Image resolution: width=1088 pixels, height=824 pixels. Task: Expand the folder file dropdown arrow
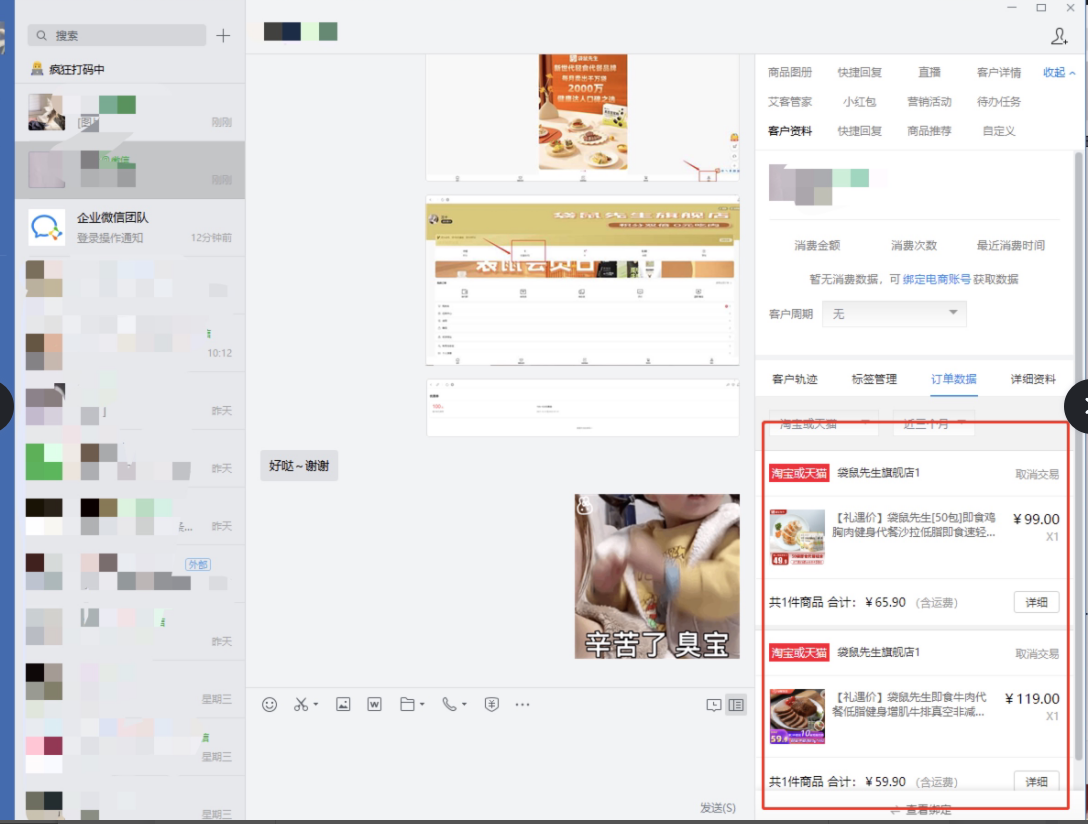click(423, 705)
